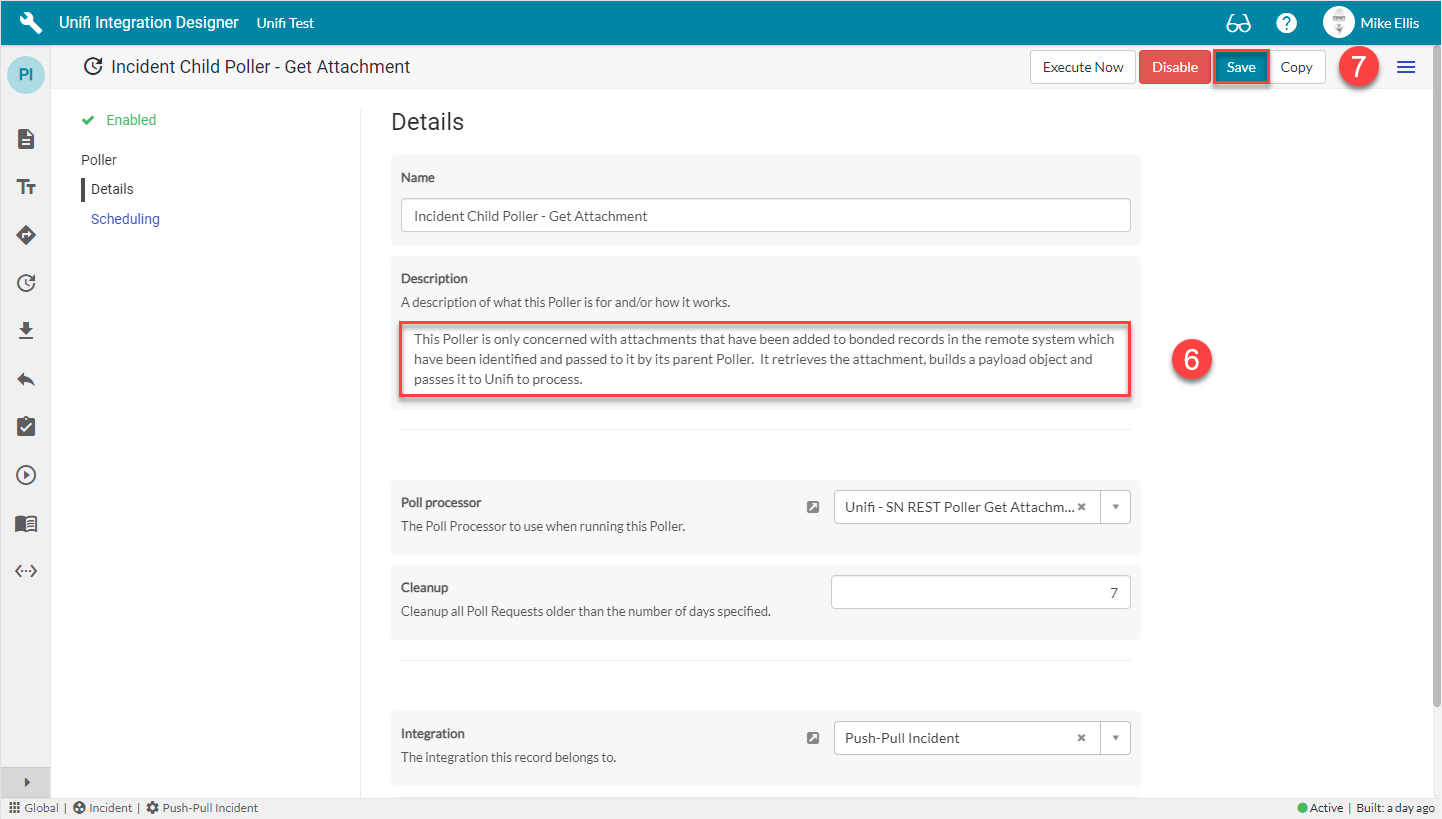Expand the Integration selection dropdown

click(x=1114, y=737)
